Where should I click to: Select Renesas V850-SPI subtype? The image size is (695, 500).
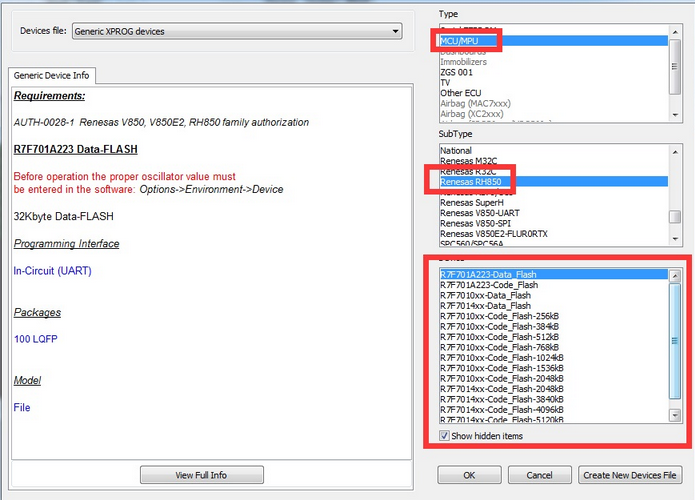click(554, 223)
